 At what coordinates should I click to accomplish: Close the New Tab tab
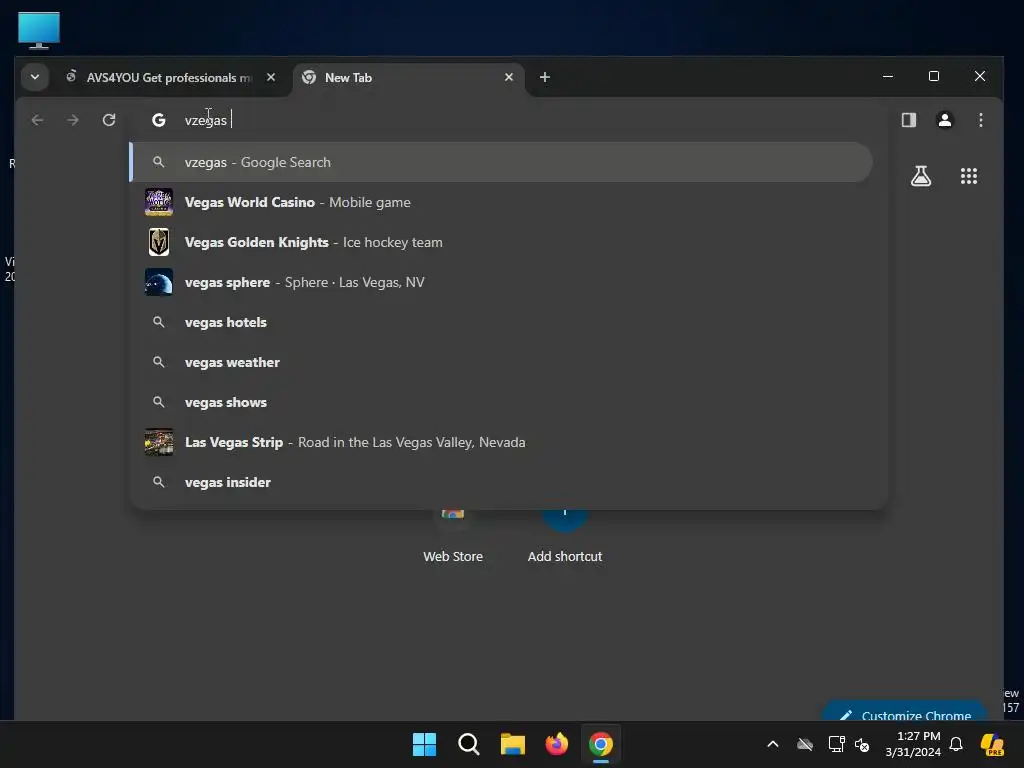[x=509, y=77]
